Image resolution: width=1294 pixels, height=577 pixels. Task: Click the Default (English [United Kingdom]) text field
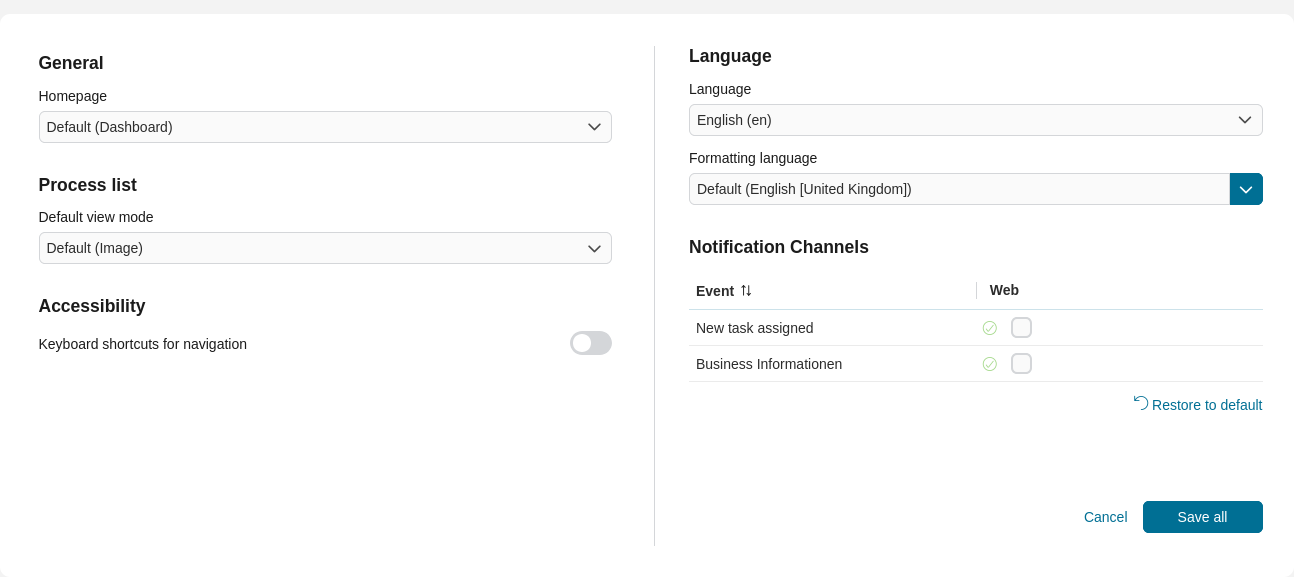(x=958, y=189)
